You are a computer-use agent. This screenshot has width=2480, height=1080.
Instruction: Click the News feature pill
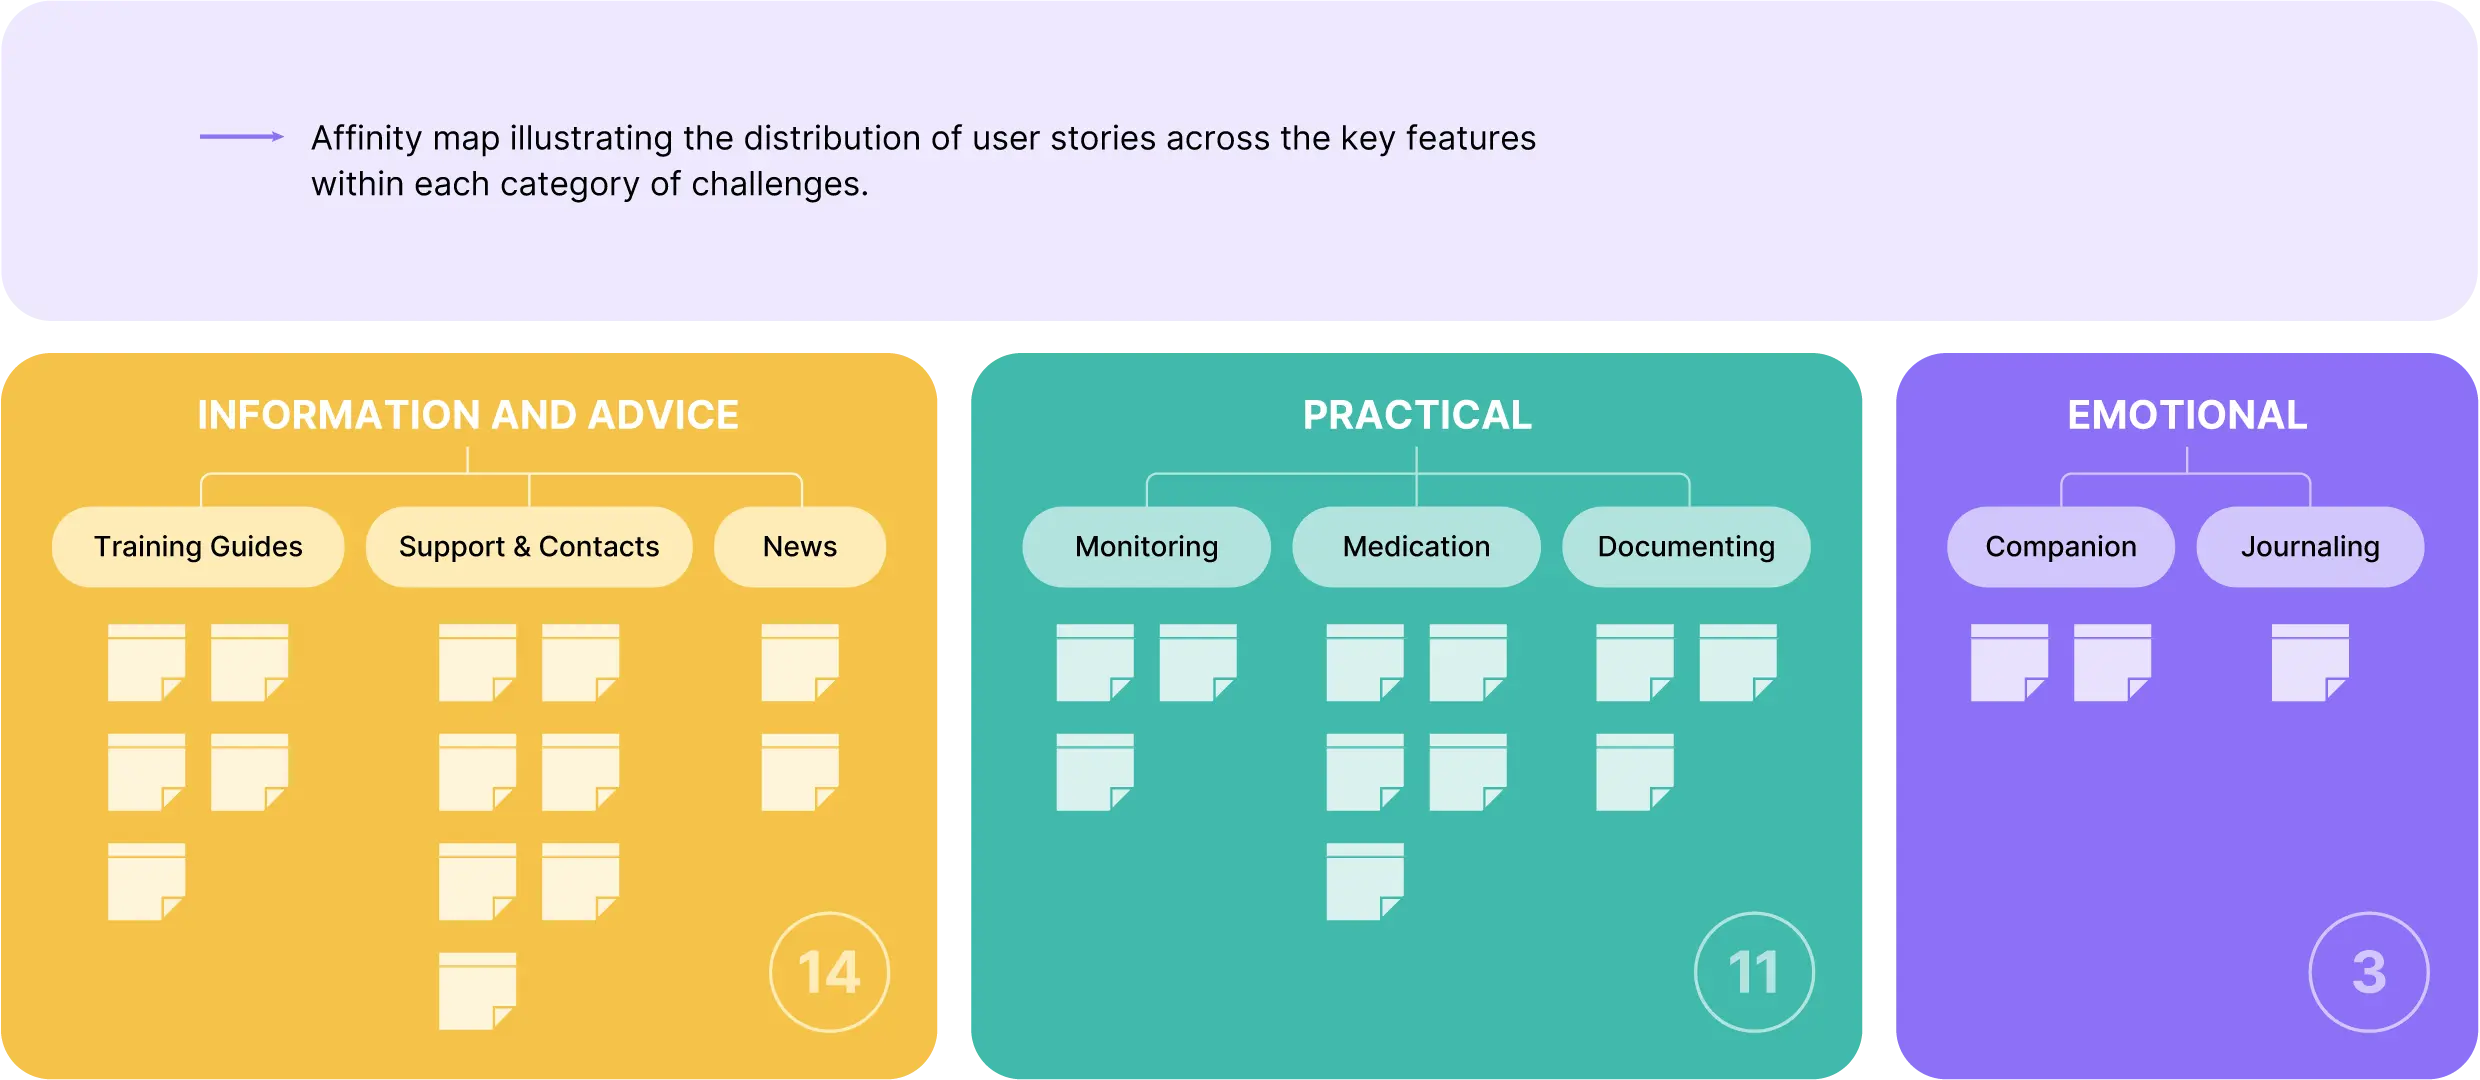point(800,547)
